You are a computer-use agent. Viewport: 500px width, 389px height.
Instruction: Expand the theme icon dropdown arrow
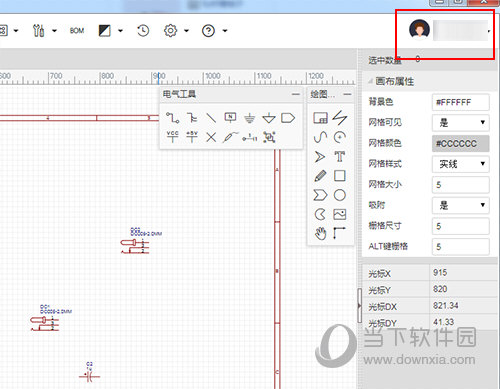120,31
